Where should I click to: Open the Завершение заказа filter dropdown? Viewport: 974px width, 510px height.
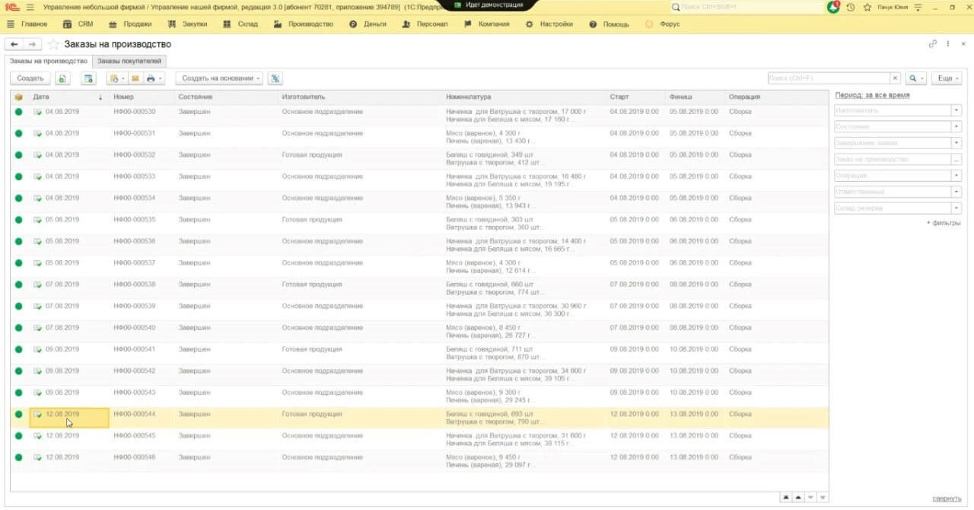(x=957, y=143)
